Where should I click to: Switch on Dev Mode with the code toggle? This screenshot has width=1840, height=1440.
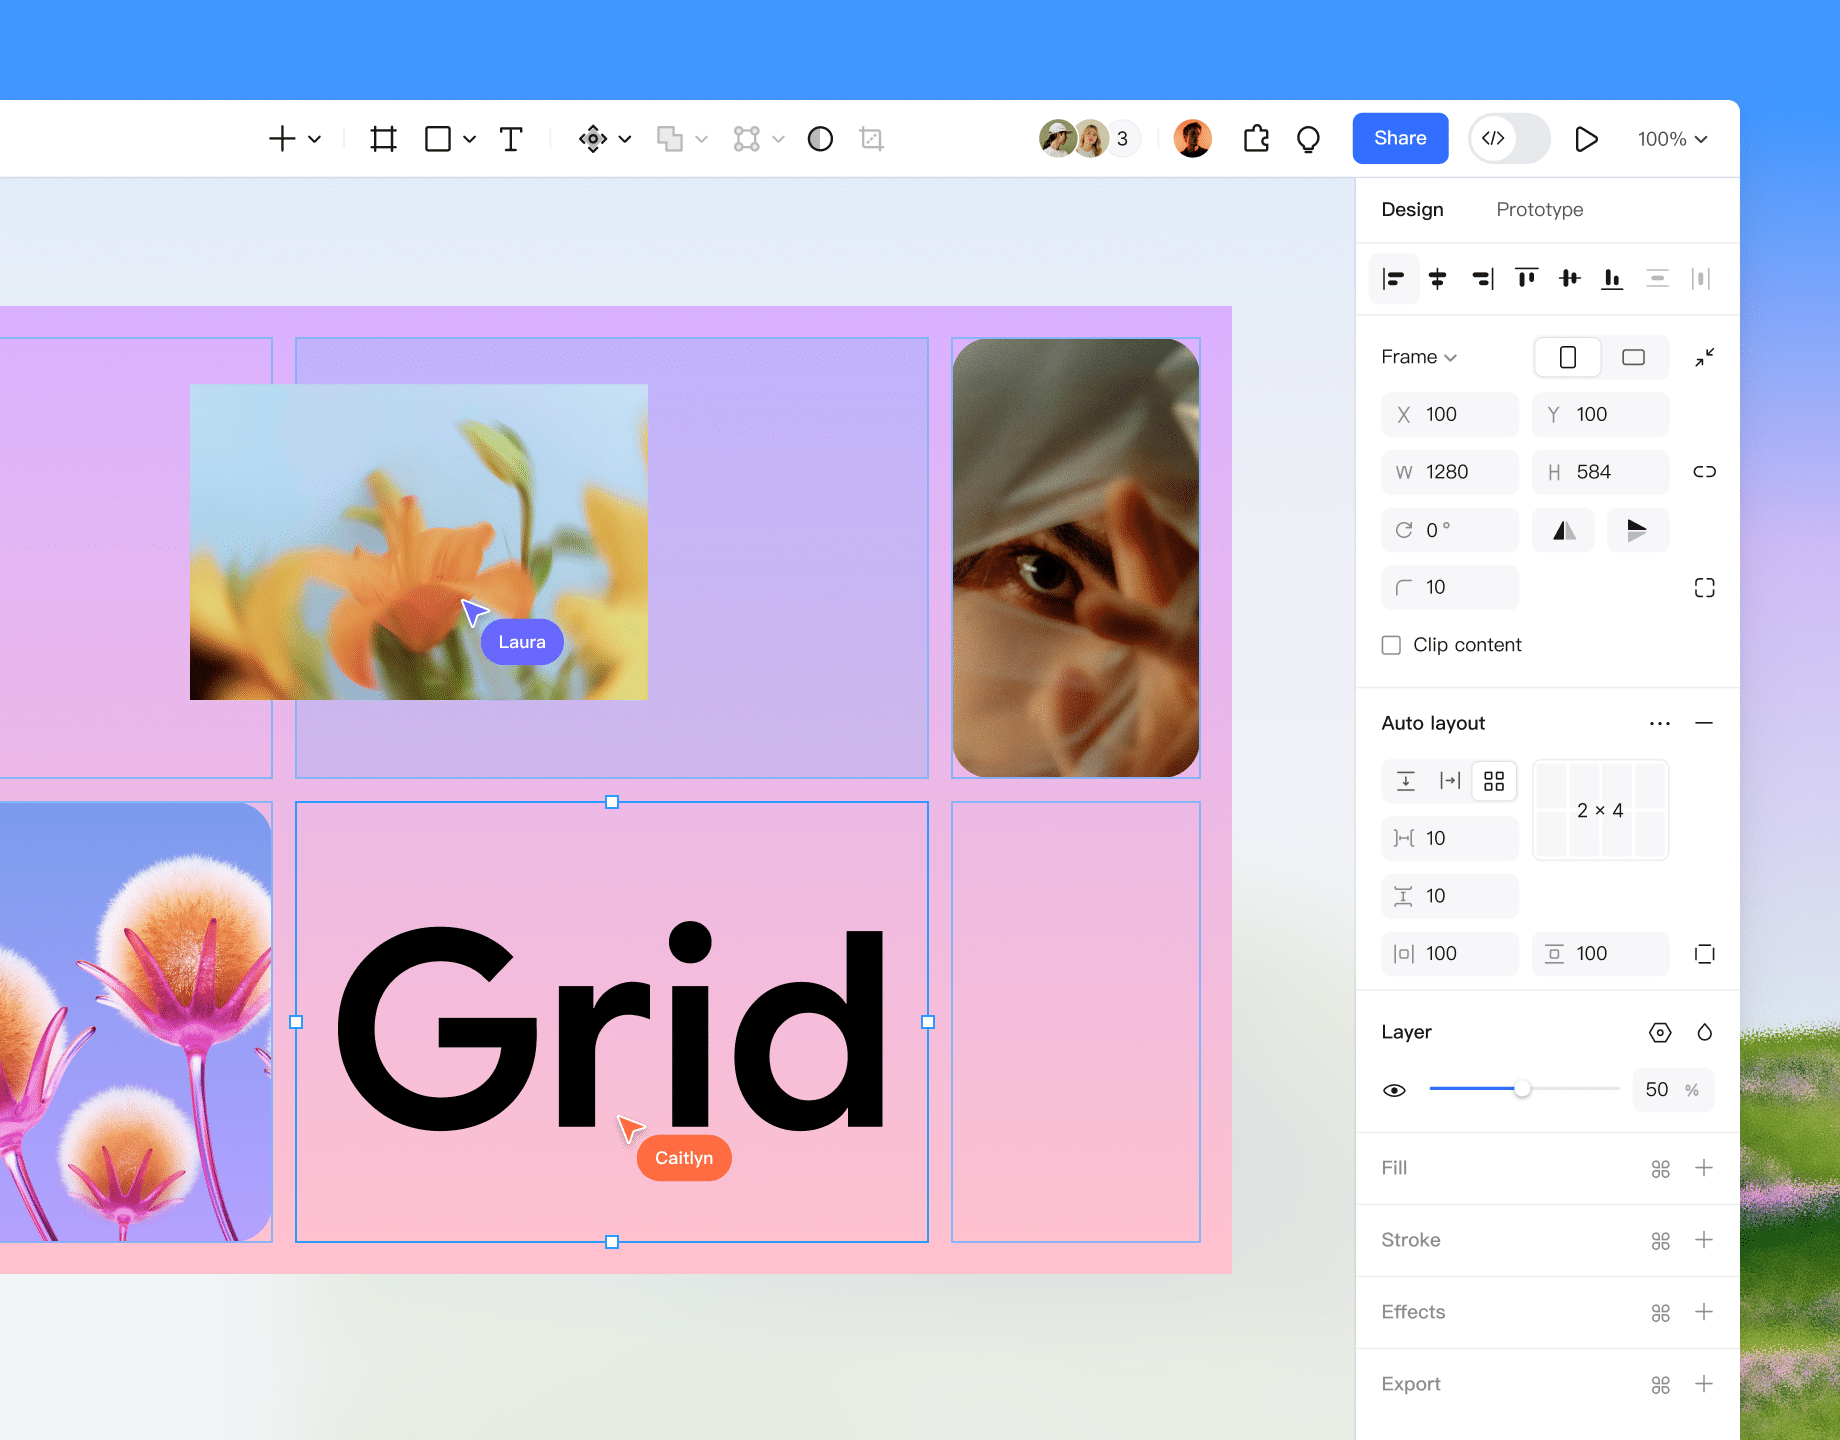1508,138
